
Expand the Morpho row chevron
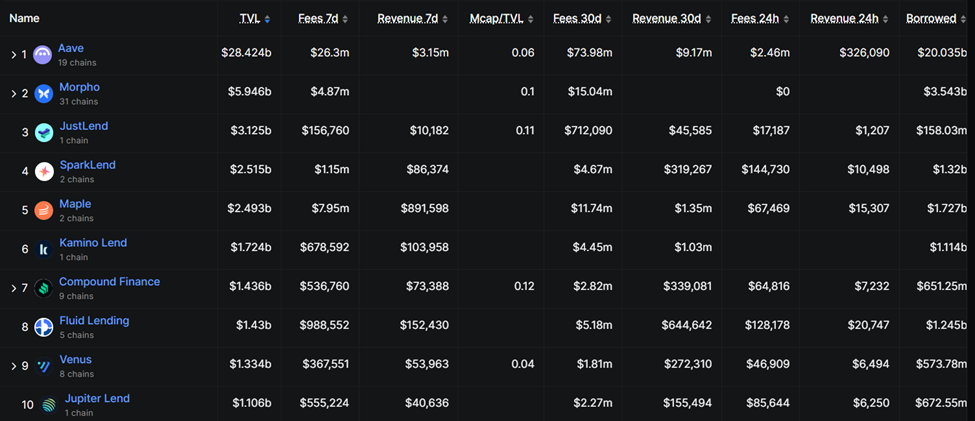13,94
